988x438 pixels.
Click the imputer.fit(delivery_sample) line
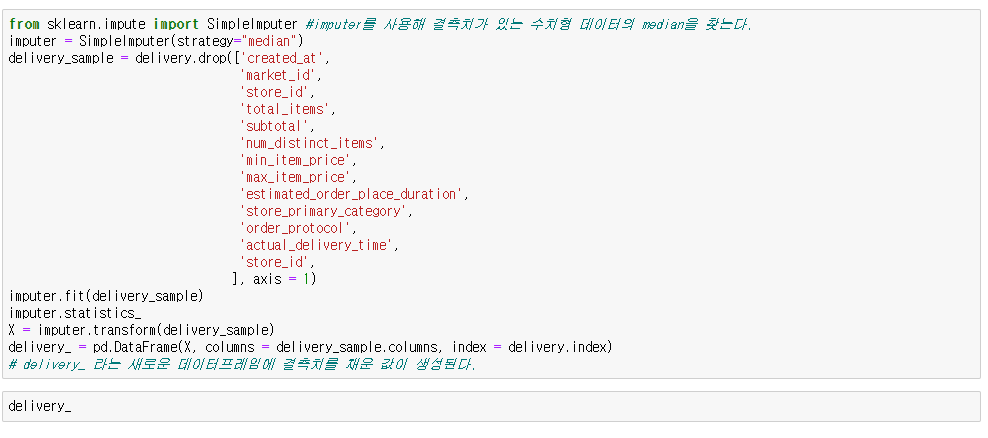click(x=106, y=296)
